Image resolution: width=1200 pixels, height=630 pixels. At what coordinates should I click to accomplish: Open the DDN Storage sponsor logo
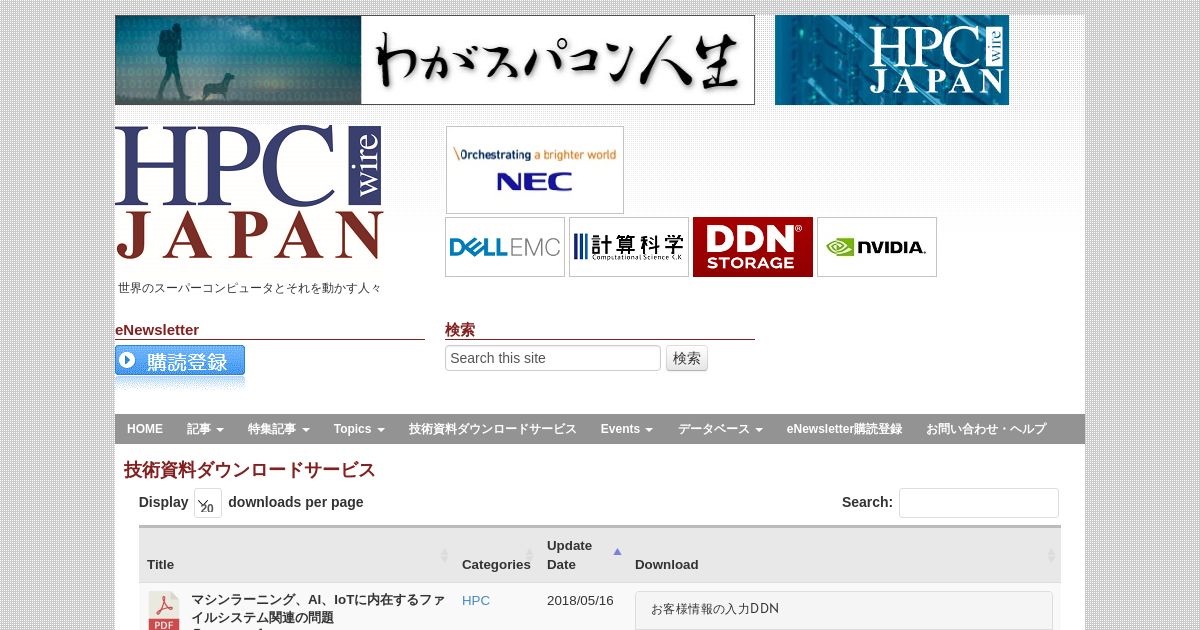(753, 247)
